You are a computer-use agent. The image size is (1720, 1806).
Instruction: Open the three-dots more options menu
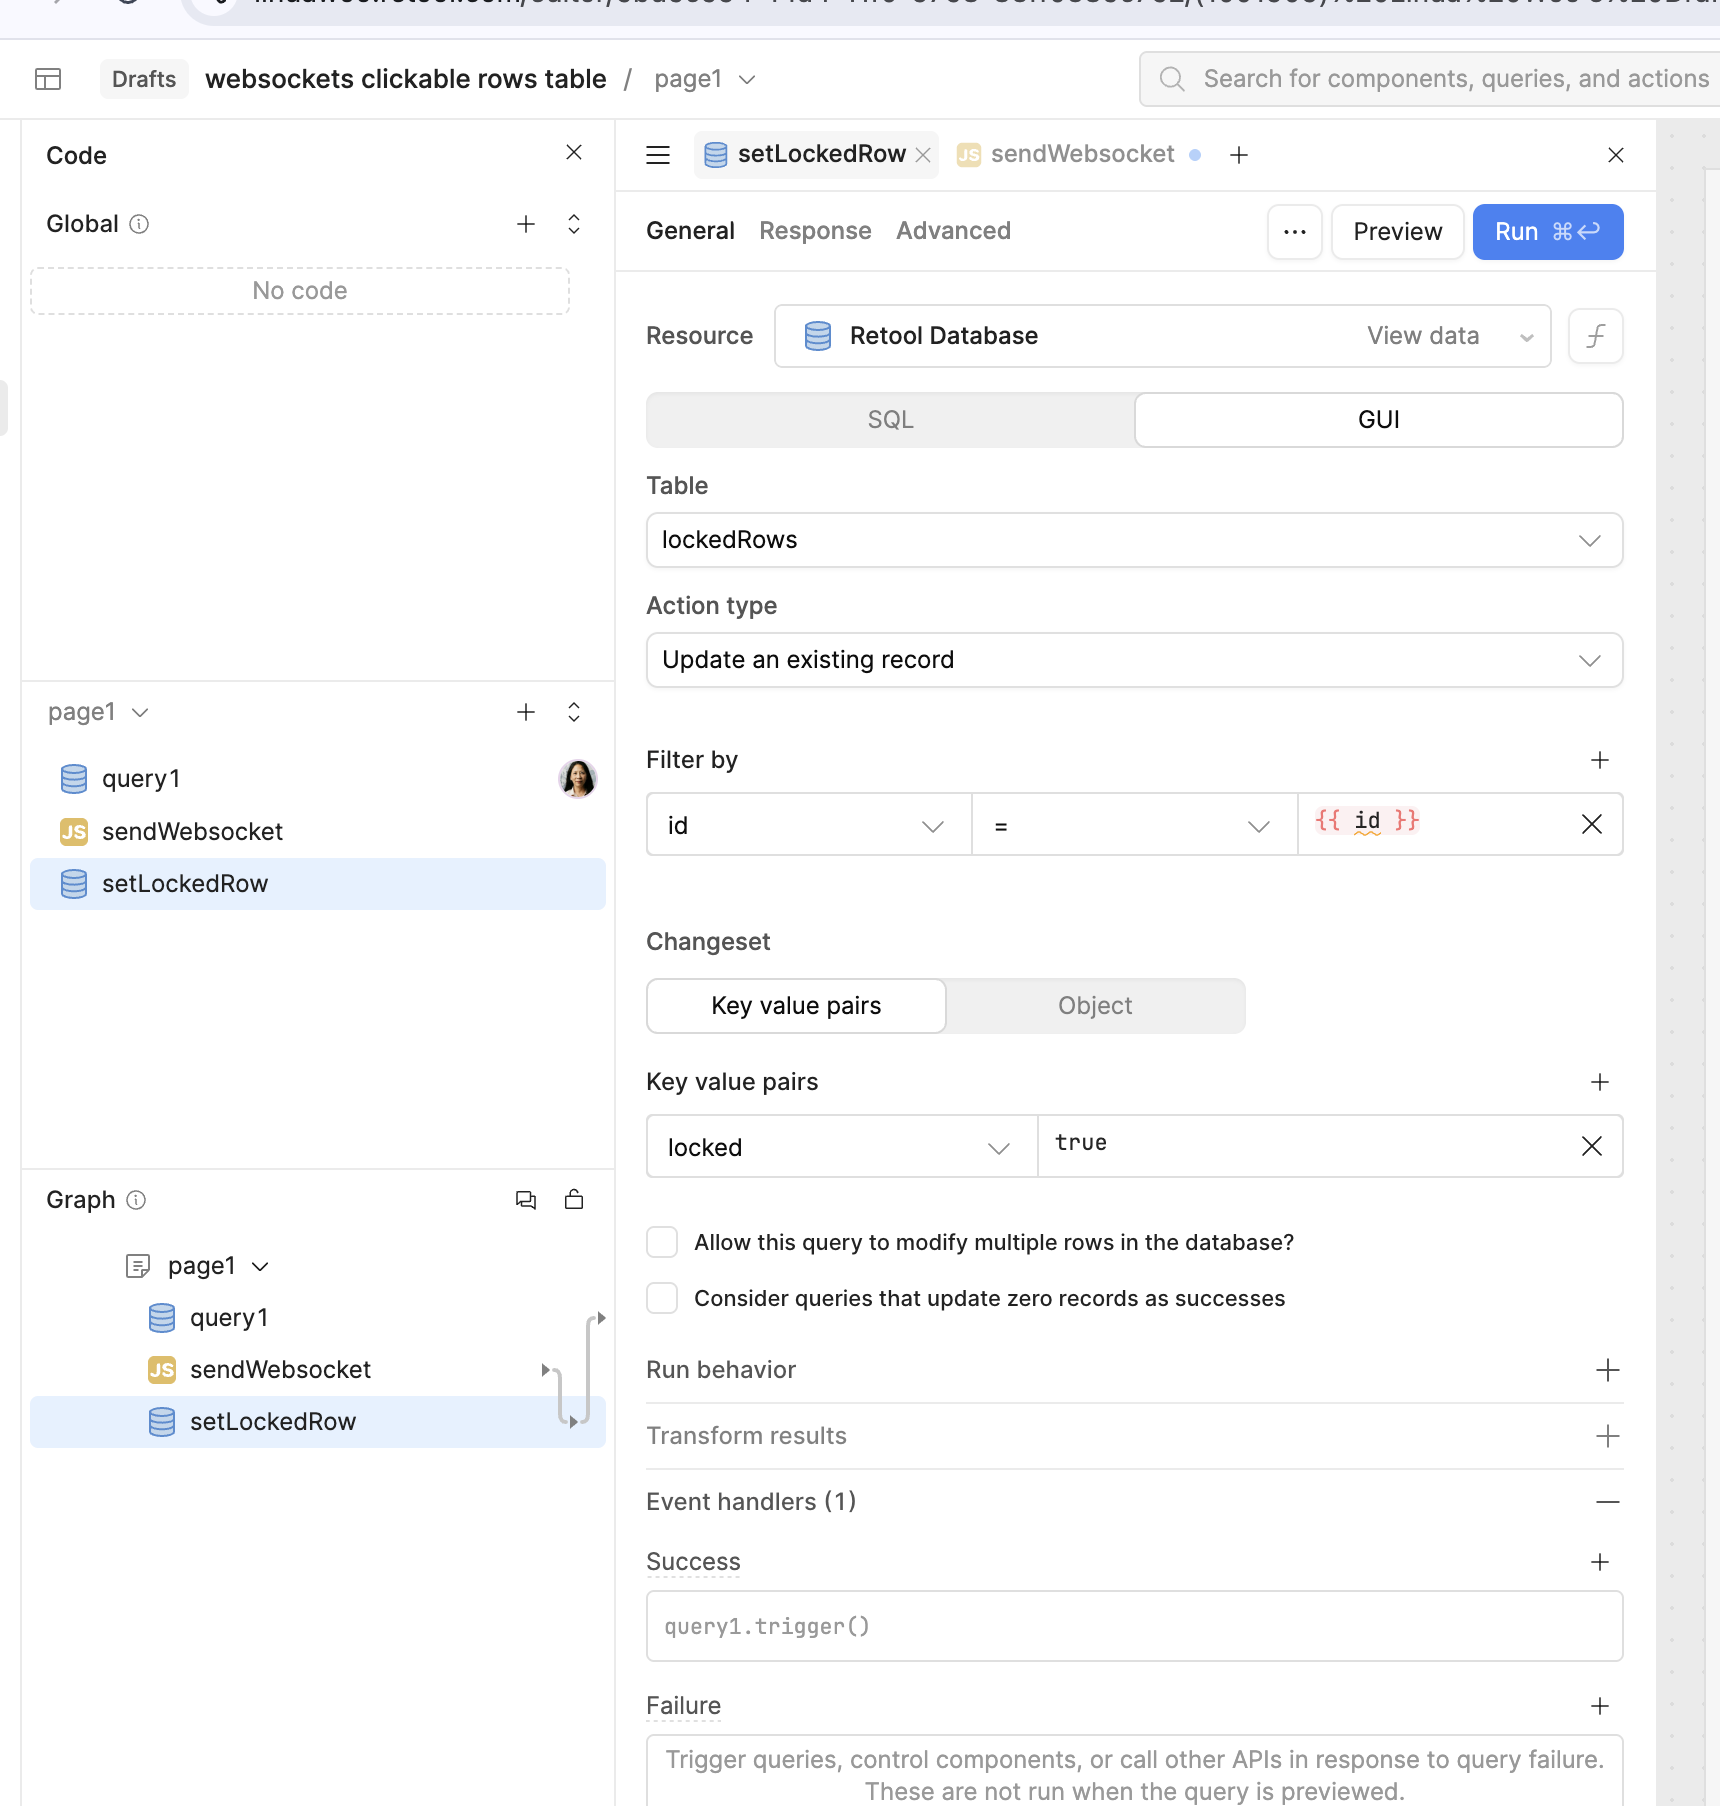[x=1295, y=232]
